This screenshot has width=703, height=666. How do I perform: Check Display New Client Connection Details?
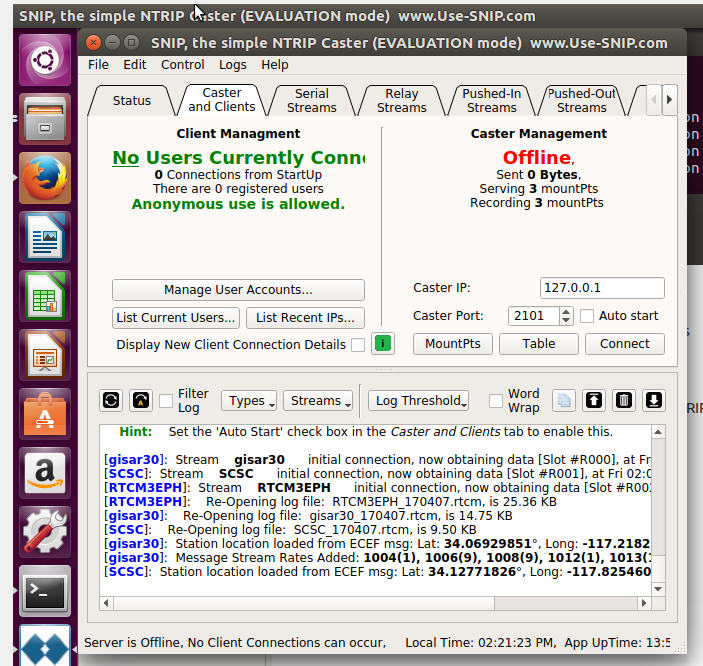[x=358, y=345]
